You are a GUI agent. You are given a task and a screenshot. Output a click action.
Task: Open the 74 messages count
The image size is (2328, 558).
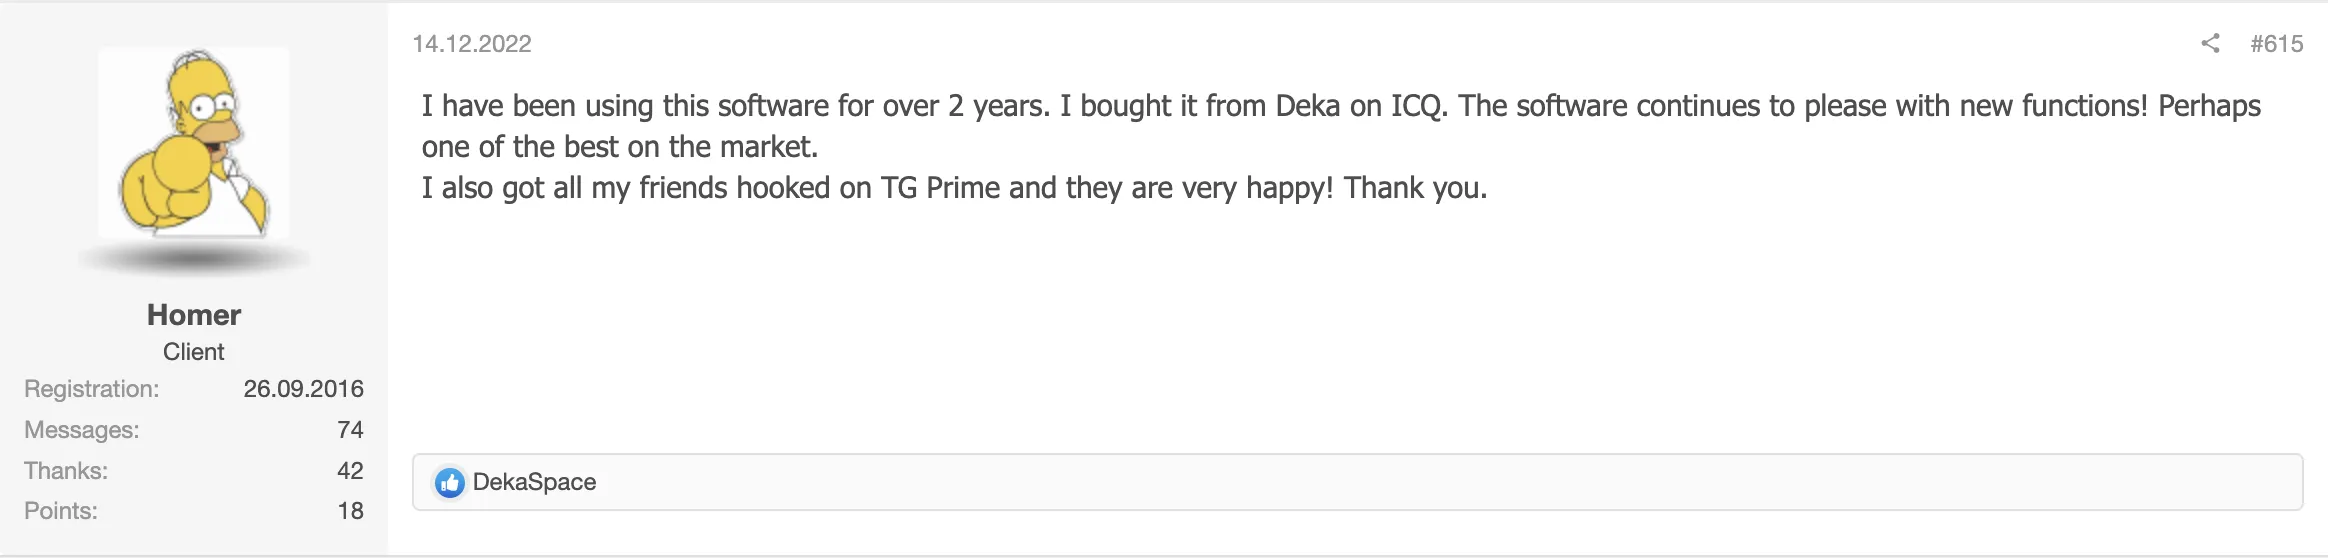tap(350, 430)
